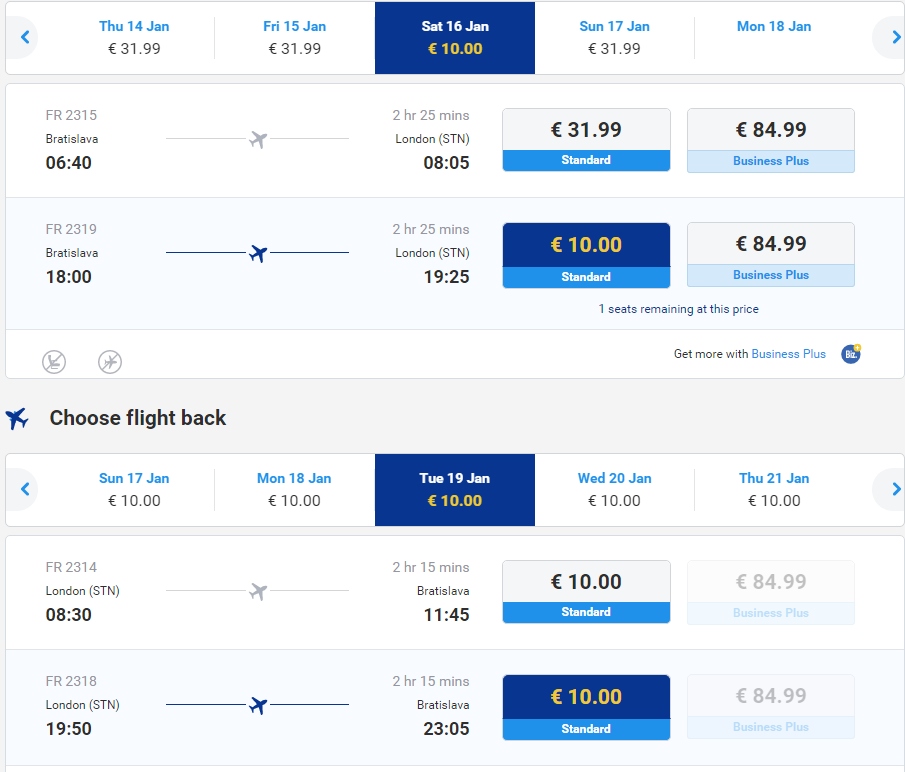Click the plane icon beside Choose flight back

17,418
